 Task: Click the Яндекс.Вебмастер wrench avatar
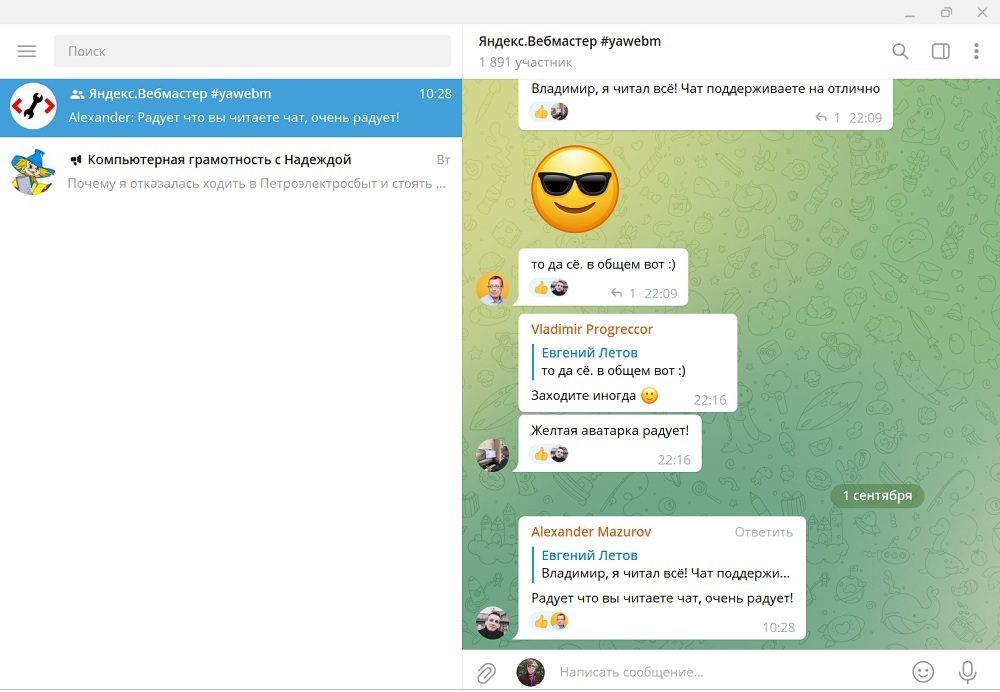coord(33,107)
